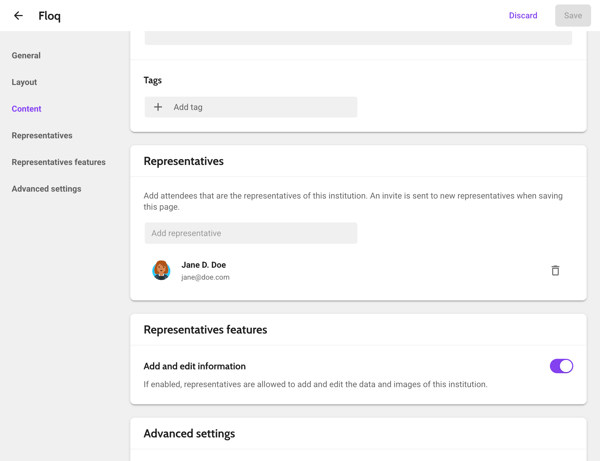Click the Save button
The height and width of the screenshot is (461, 600).
click(x=573, y=16)
